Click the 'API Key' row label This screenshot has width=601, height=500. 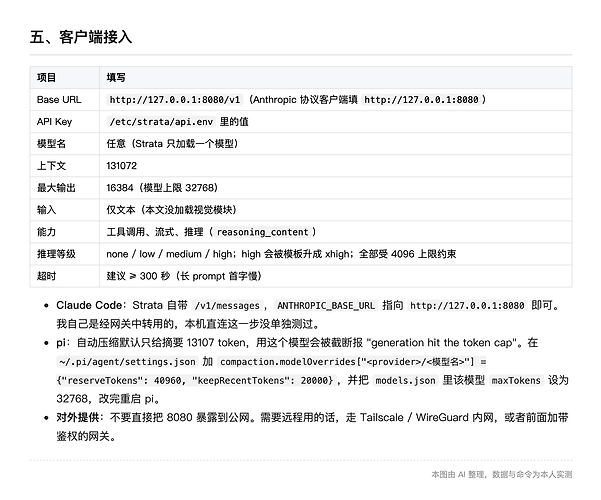[54, 122]
